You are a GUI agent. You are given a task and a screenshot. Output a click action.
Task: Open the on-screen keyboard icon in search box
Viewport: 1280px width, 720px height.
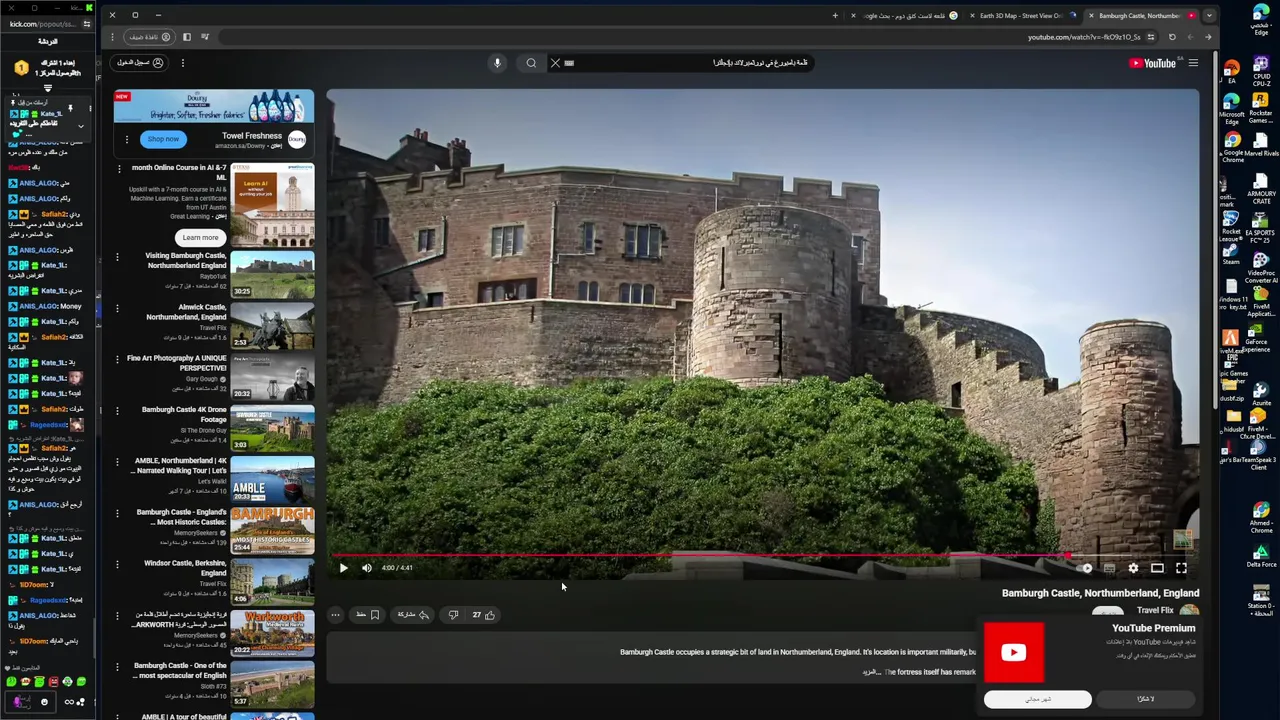[569, 63]
